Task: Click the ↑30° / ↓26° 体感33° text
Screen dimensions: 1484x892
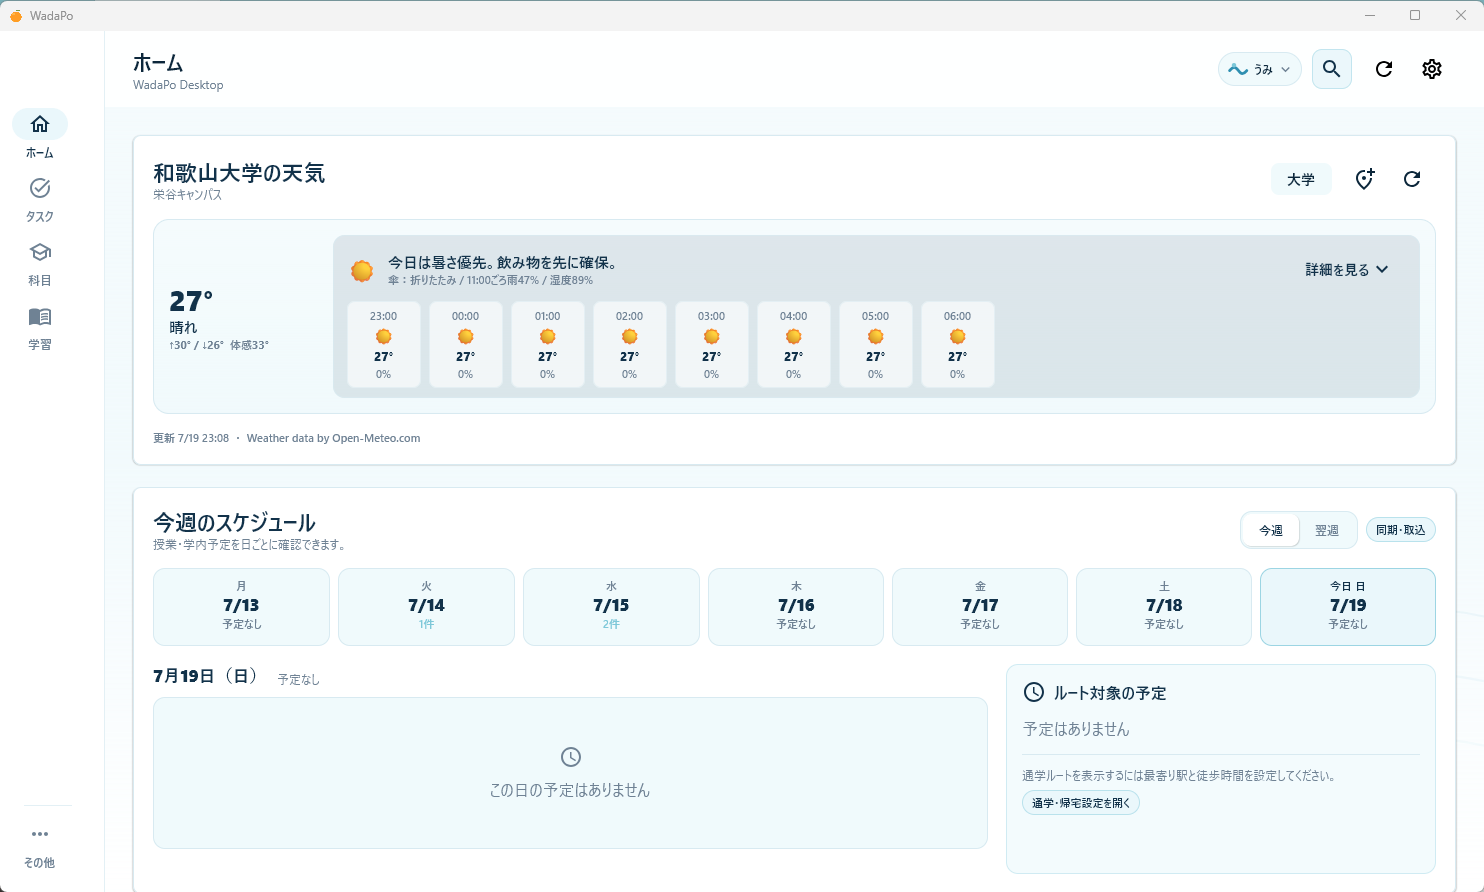Action: coord(219,345)
